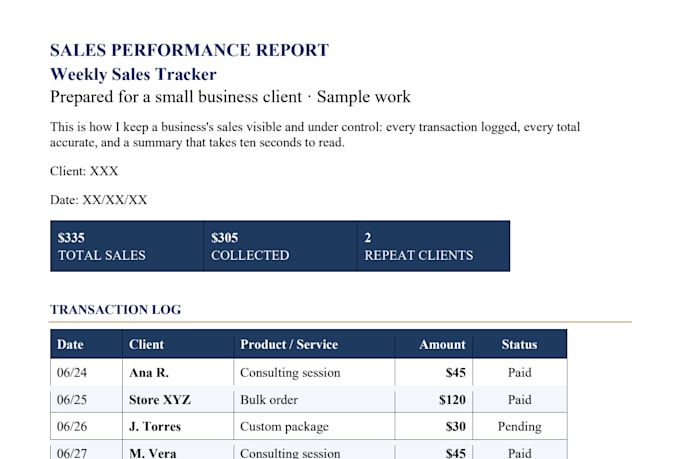
Task: Click the 06/24 date cell
Action: (x=86, y=372)
